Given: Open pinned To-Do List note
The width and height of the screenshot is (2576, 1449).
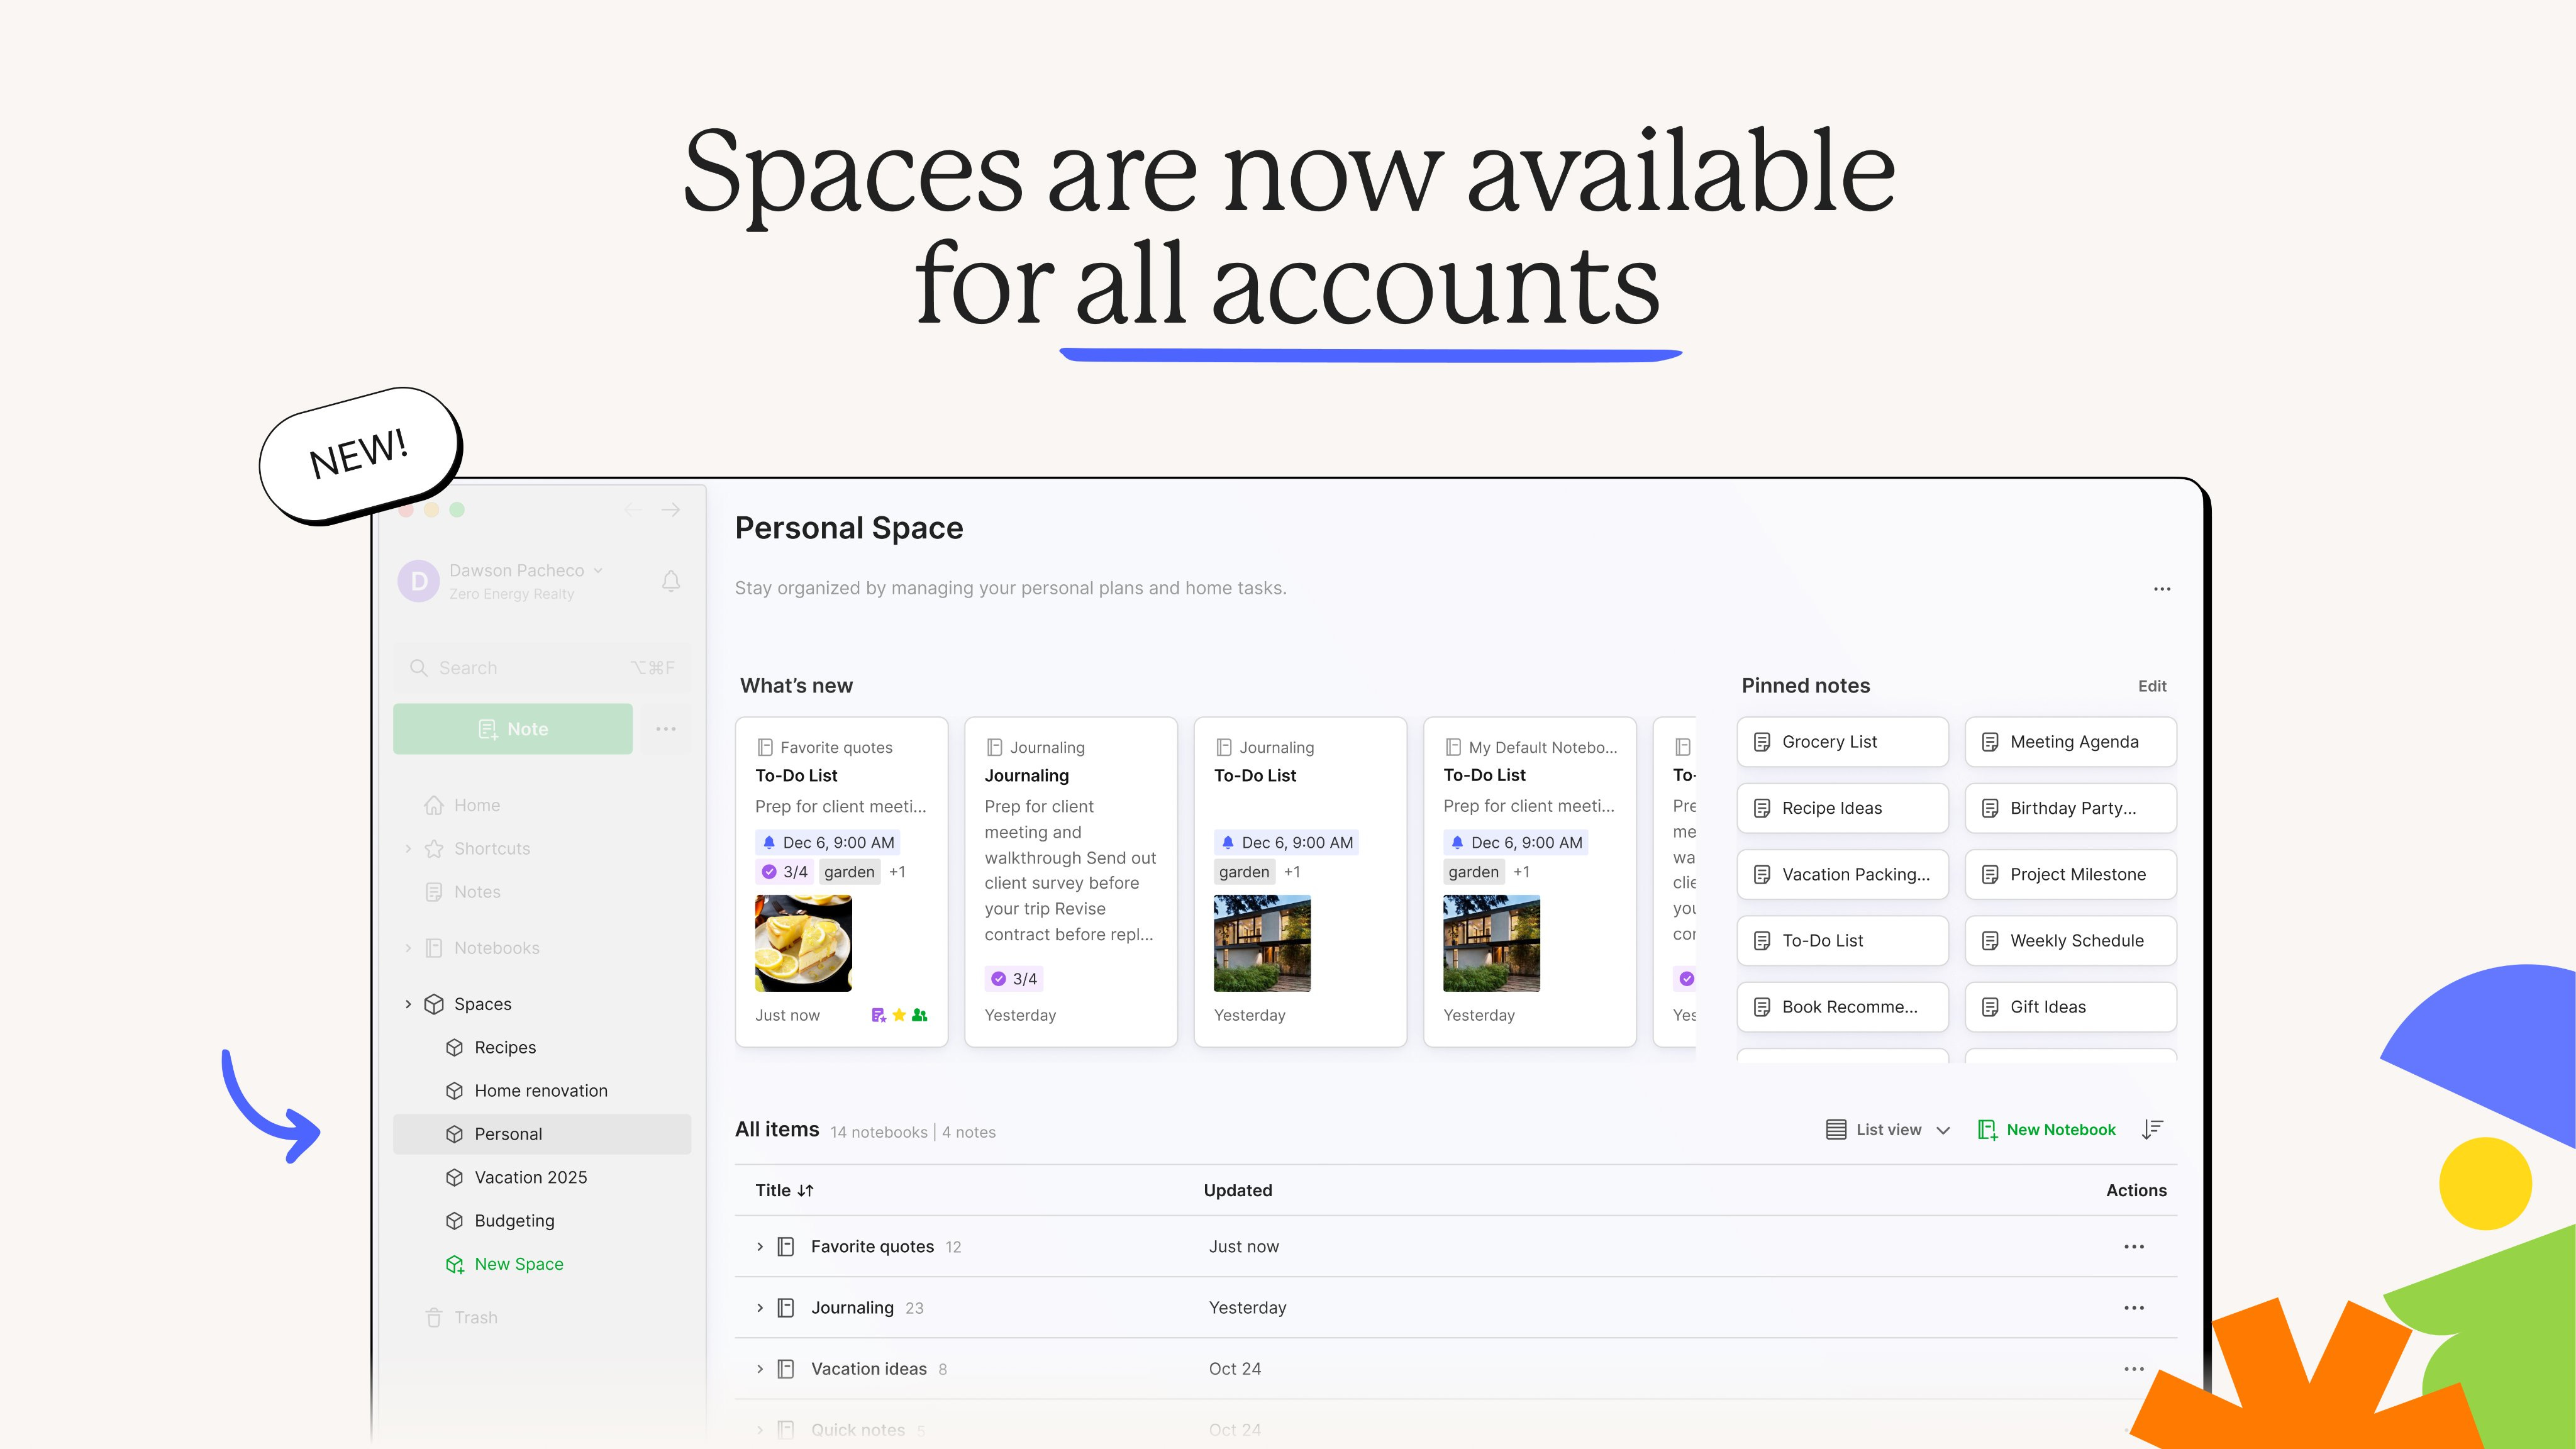Looking at the screenshot, I should (1842, 941).
